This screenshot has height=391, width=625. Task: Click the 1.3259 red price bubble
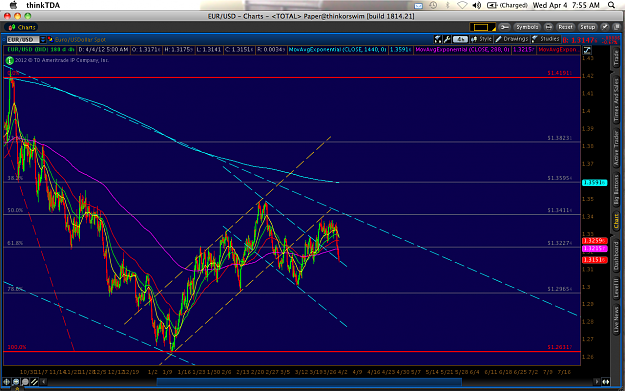click(x=595, y=241)
